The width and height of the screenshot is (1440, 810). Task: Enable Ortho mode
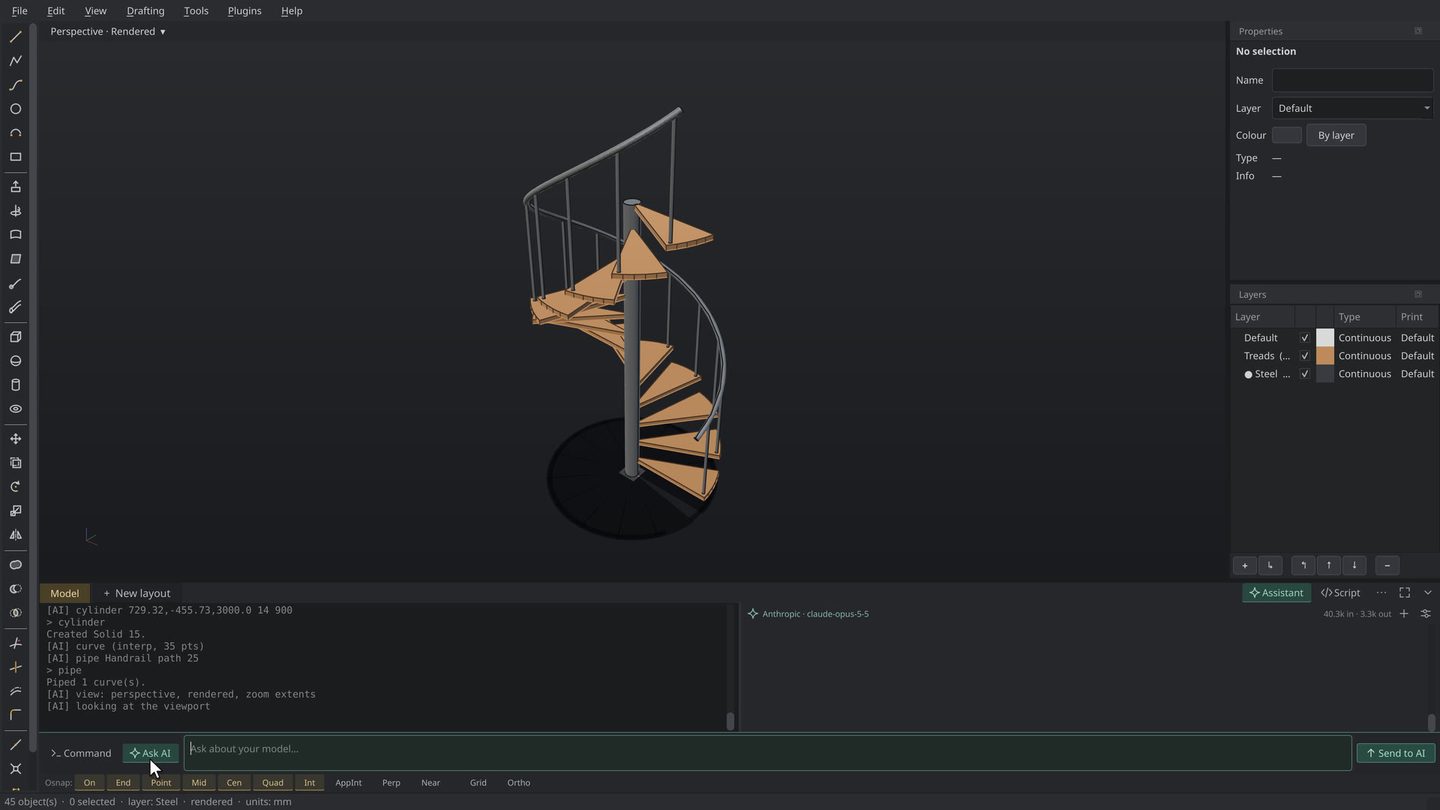point(518,783)
